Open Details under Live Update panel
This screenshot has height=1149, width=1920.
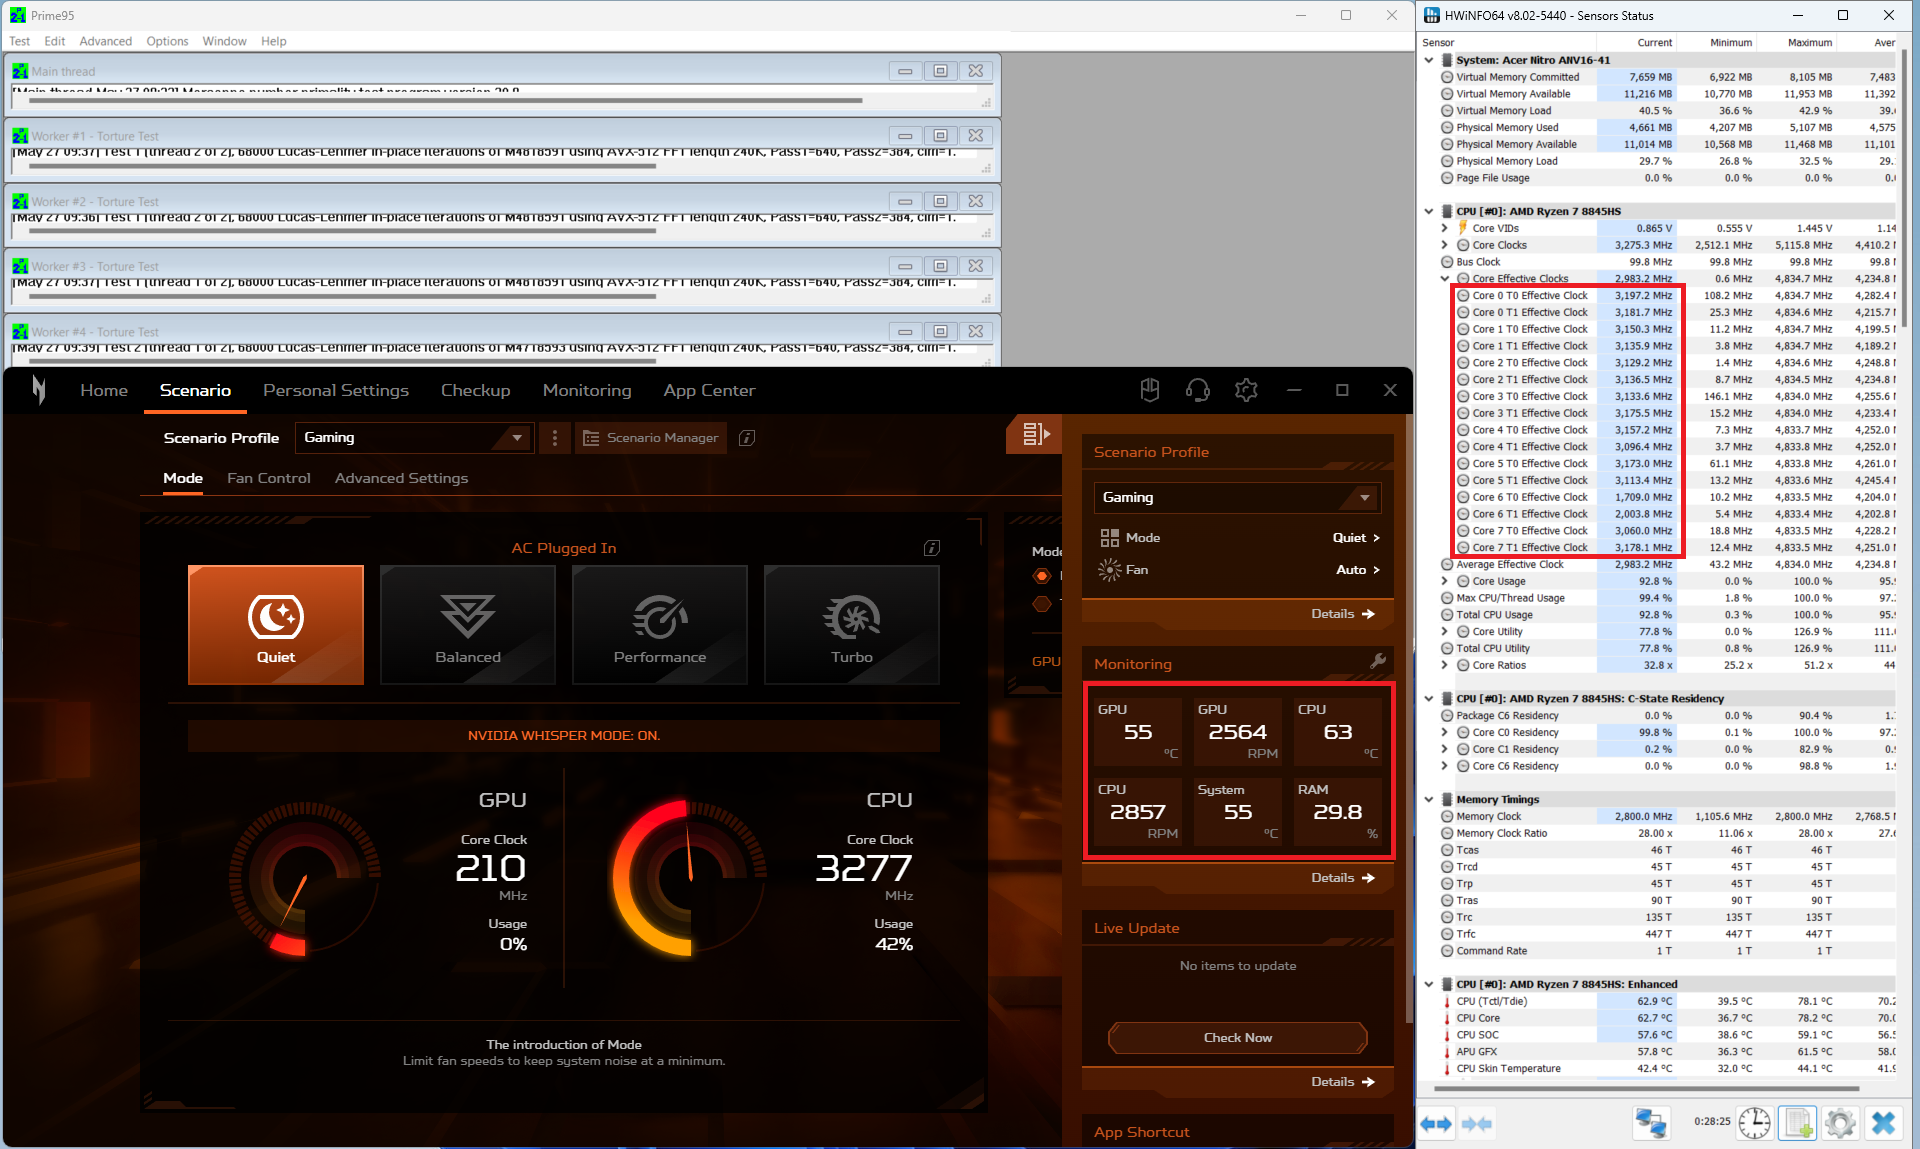click(1343, 1082)
